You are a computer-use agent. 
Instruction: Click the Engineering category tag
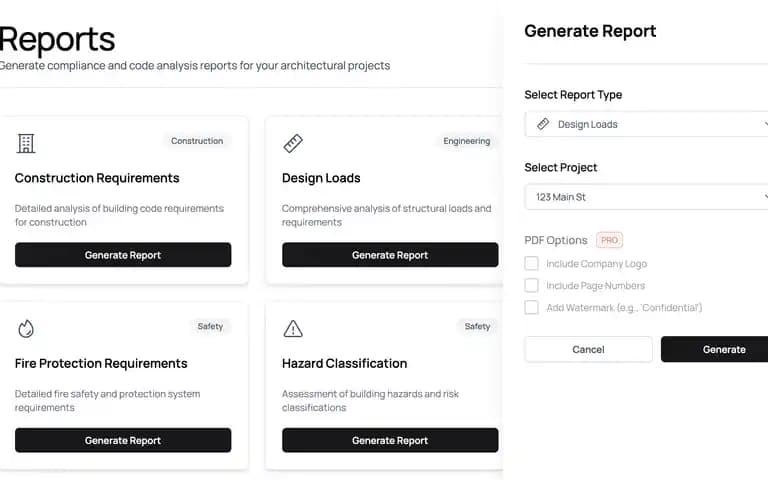pos(466,141)
